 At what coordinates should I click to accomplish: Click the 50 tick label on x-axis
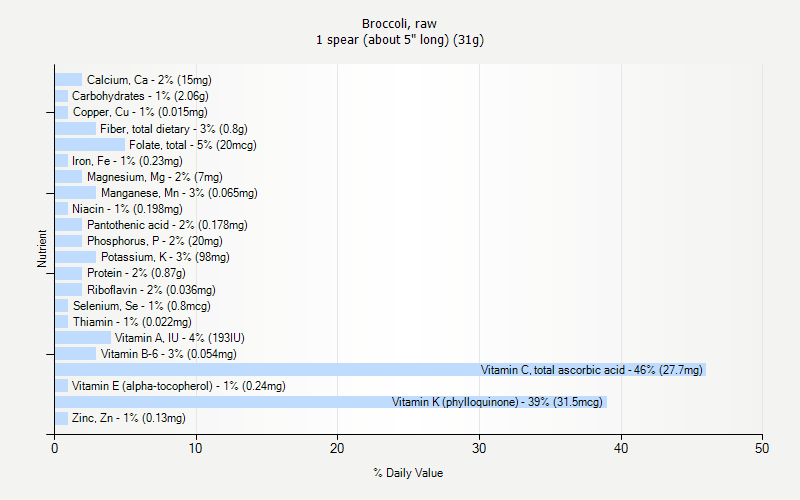click(x=763, y=448)
